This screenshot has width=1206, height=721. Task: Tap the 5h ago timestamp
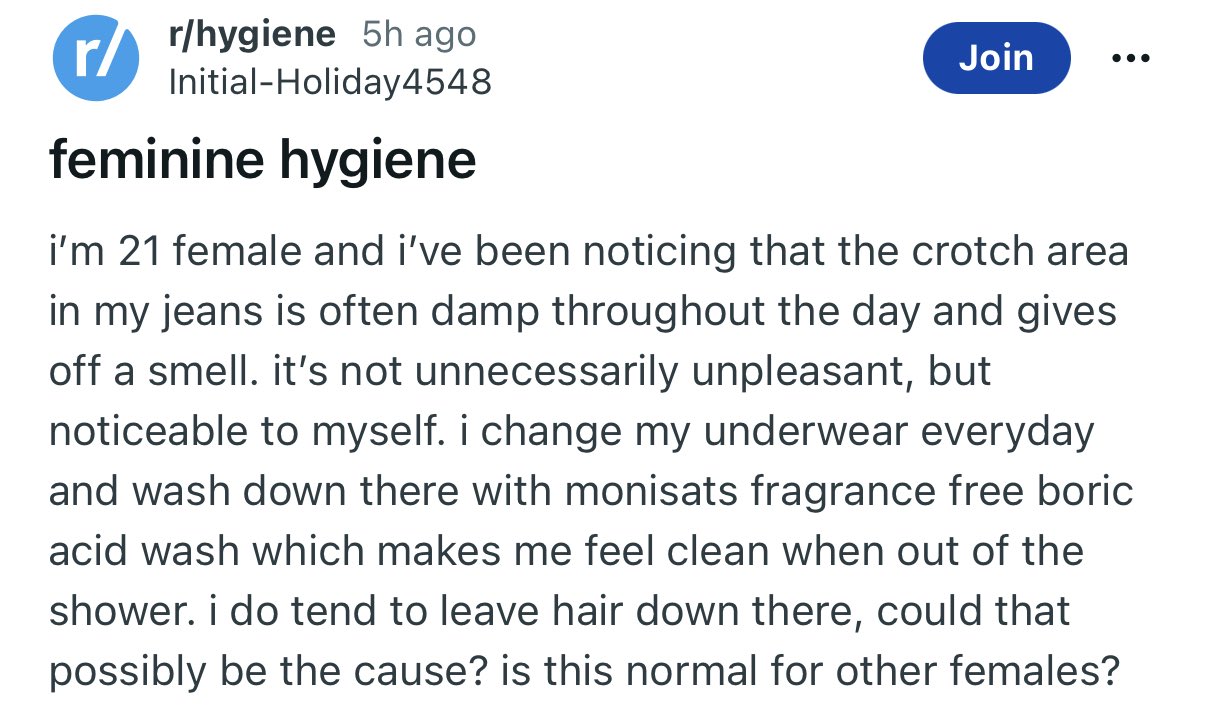[x=418, y=35]
